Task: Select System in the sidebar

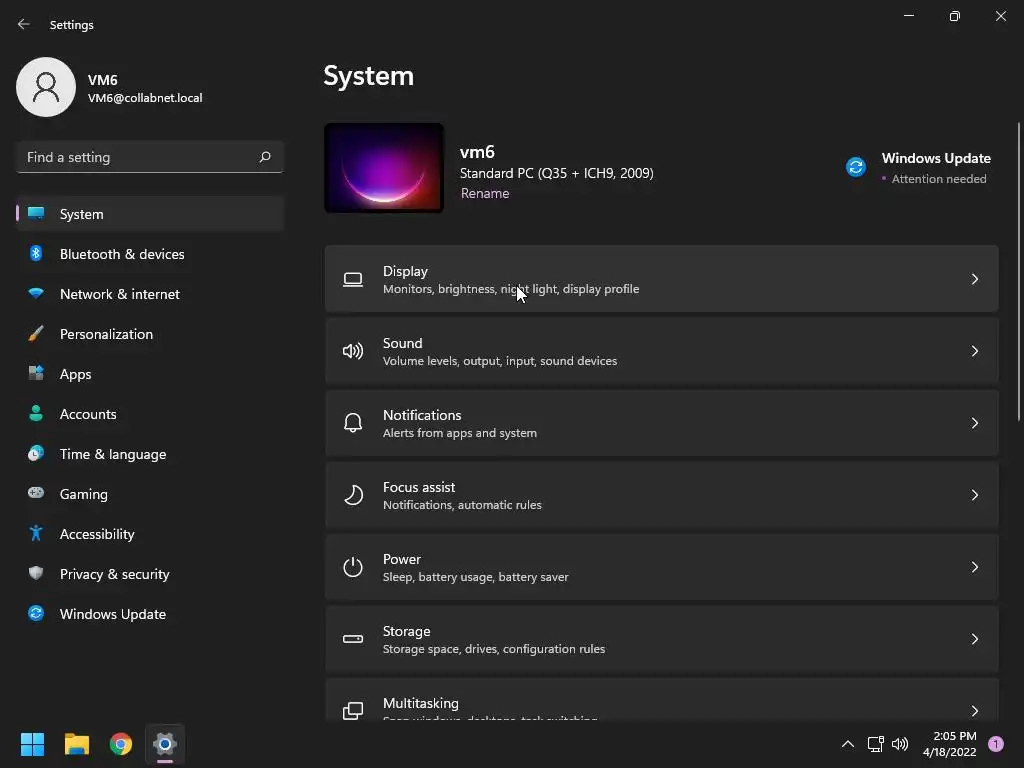Action: click(150, 214)
